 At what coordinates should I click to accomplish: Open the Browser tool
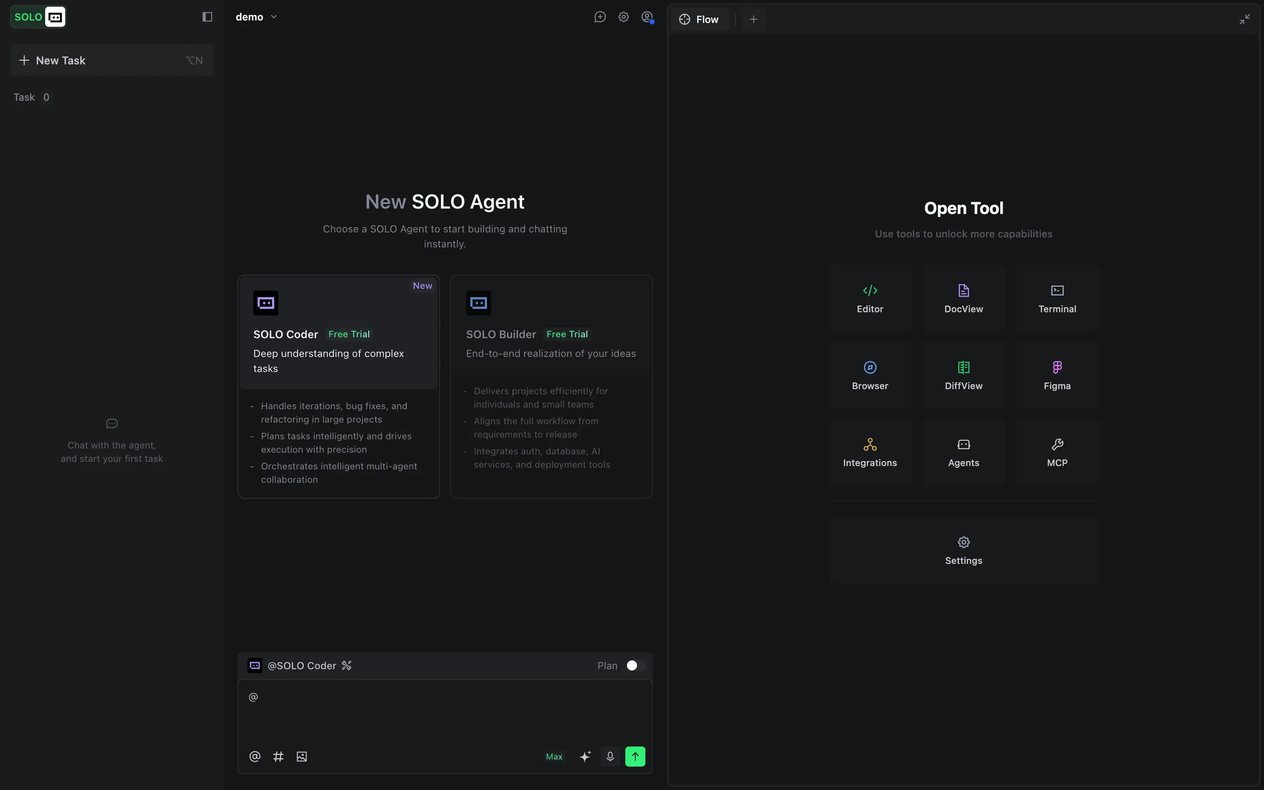point(869,374)
